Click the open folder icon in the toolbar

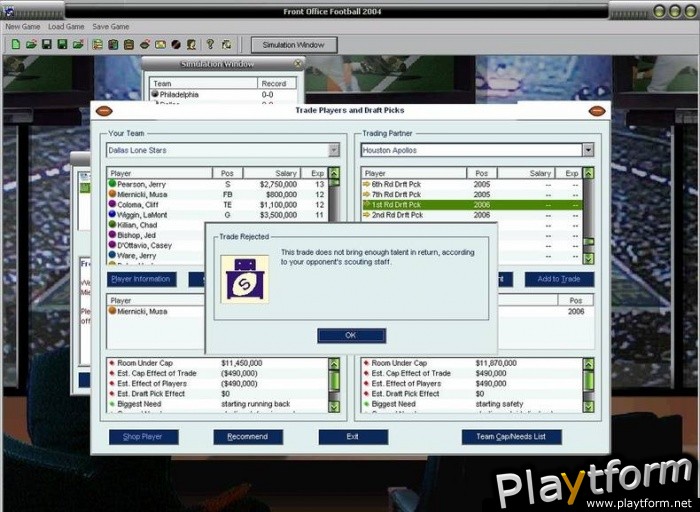pyautogui.click(x=31, y=44)
